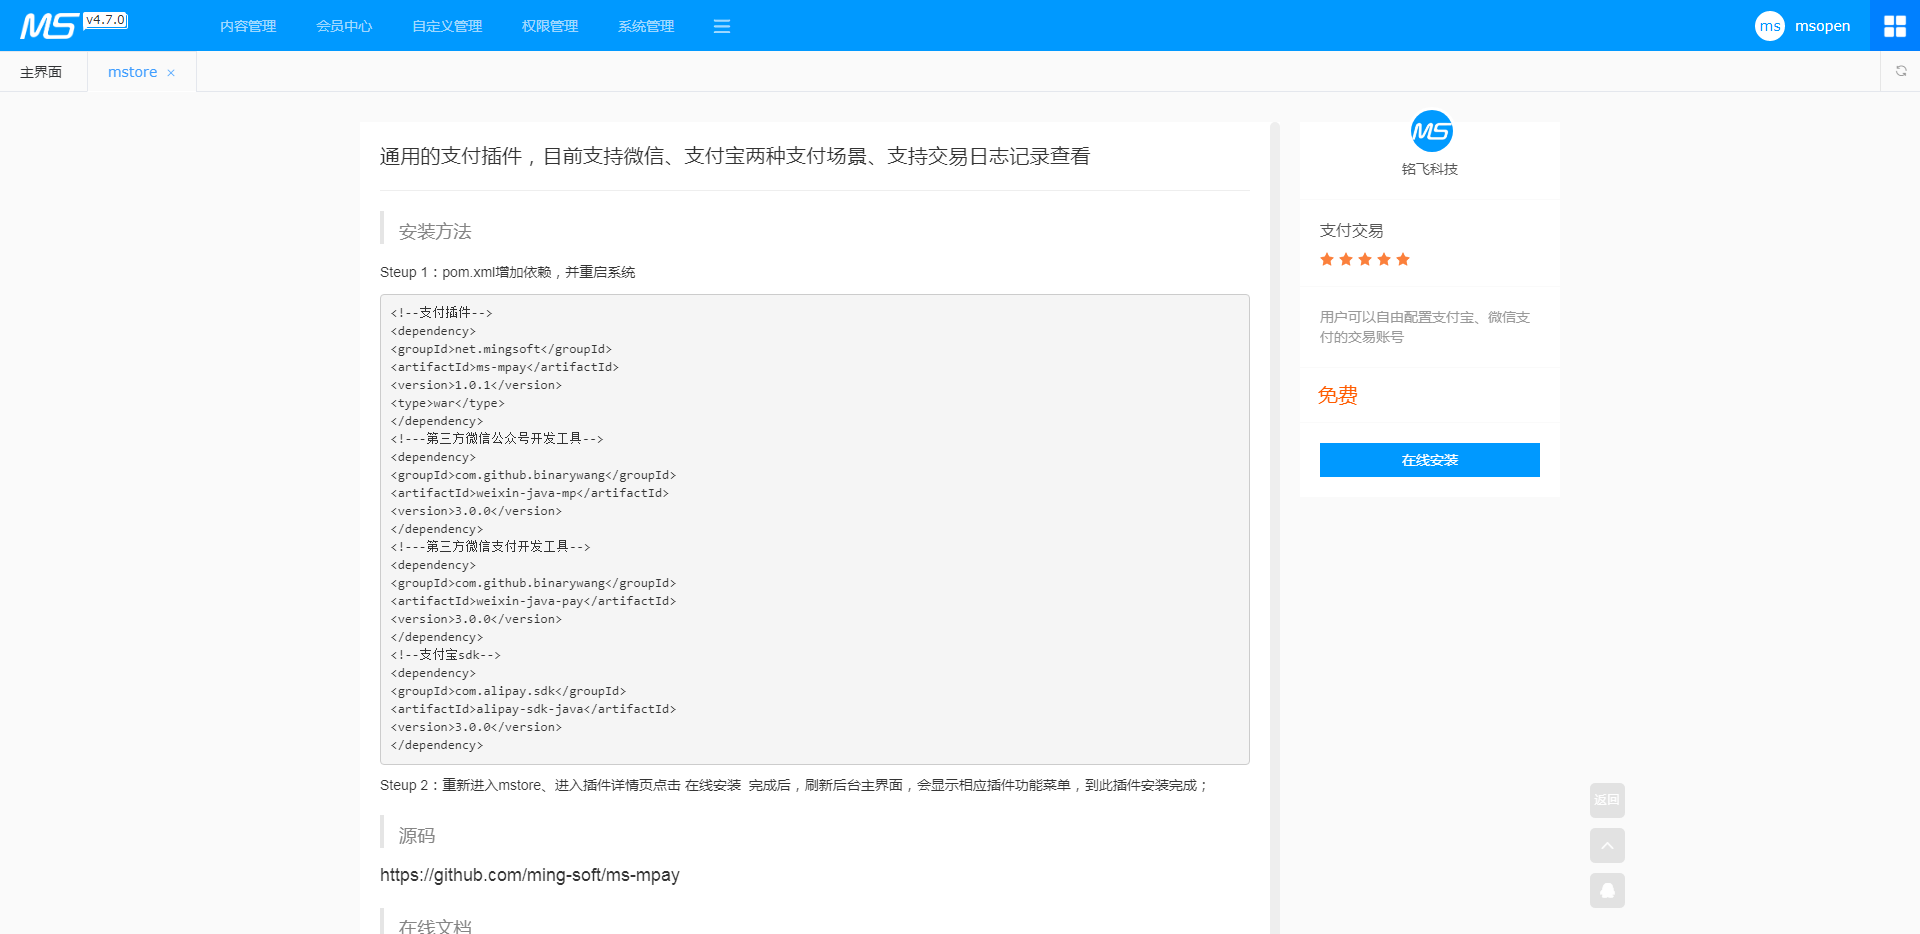Open the https://github.com/ming-soft/ms-mpay source link
Image resolution: width=1920 pixels, height=934 pixels.
[x=529, y=875]
